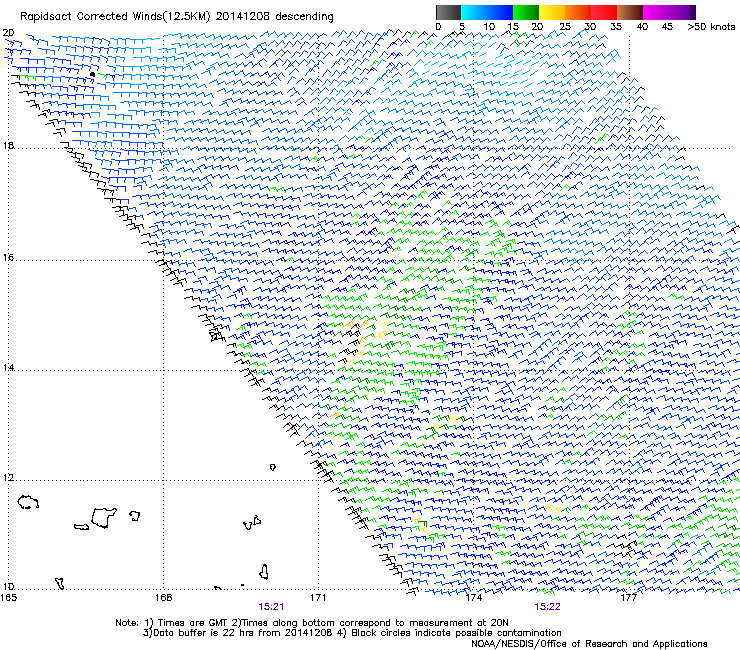Click the purple time marker '15:22'
This screenshot has height=650, width=740.
tap(547, 607)
